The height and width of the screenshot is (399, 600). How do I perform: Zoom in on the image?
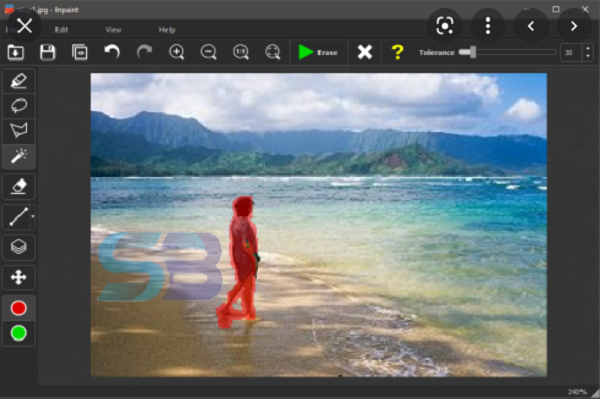(x=176, y=52)
